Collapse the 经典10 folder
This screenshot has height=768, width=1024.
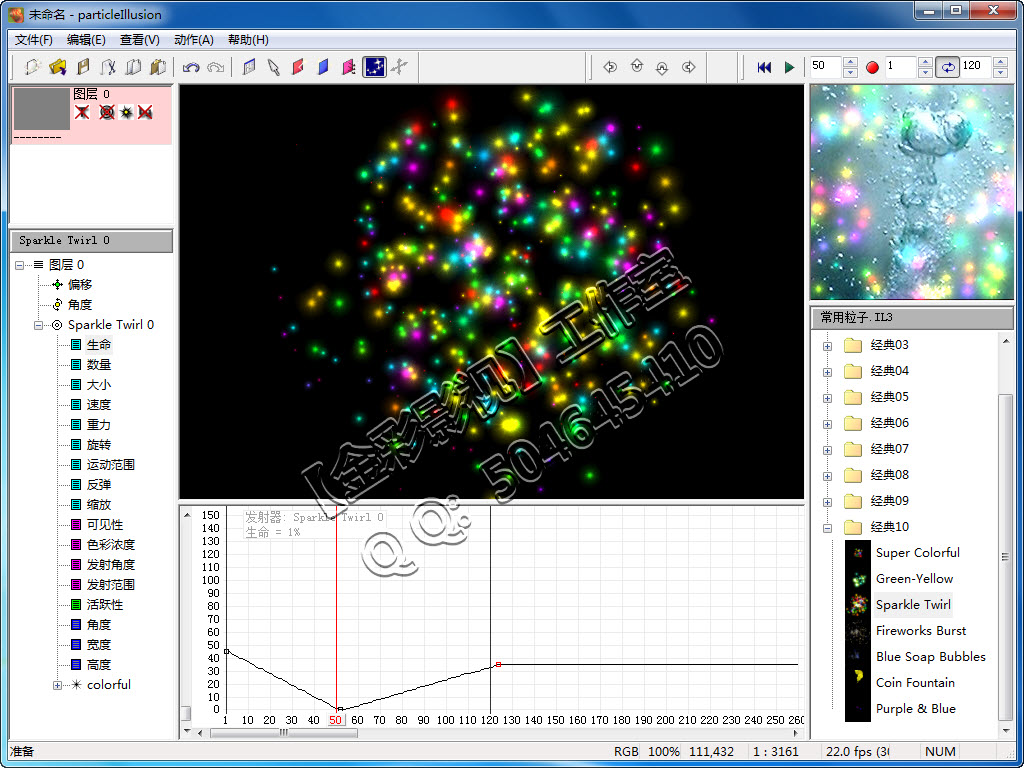(827, 527)
